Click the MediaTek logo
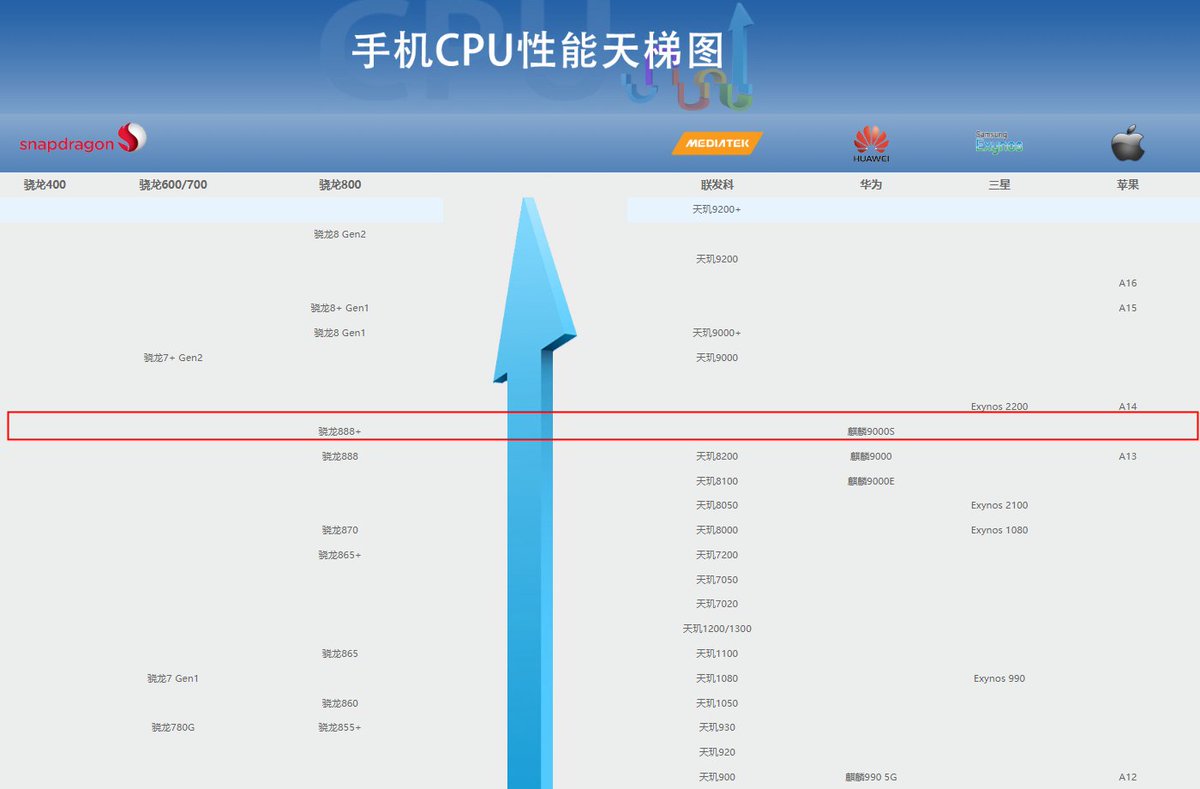Viewport: 1200px width, 789px height. pos(717,144)
